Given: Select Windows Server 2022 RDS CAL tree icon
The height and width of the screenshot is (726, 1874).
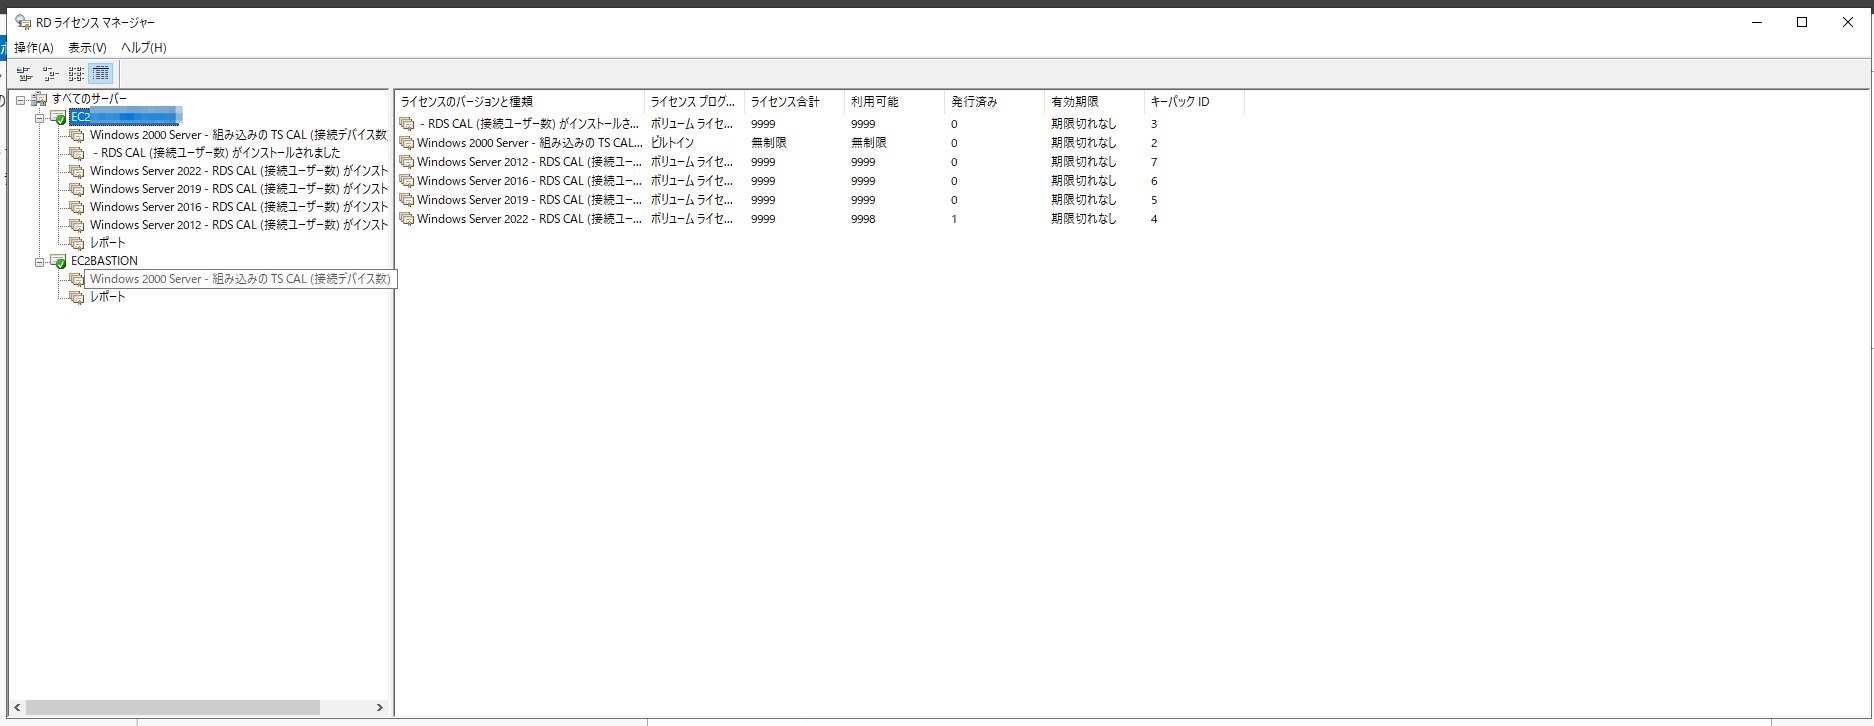Looking at the screenshot, I should click(77, 171).
